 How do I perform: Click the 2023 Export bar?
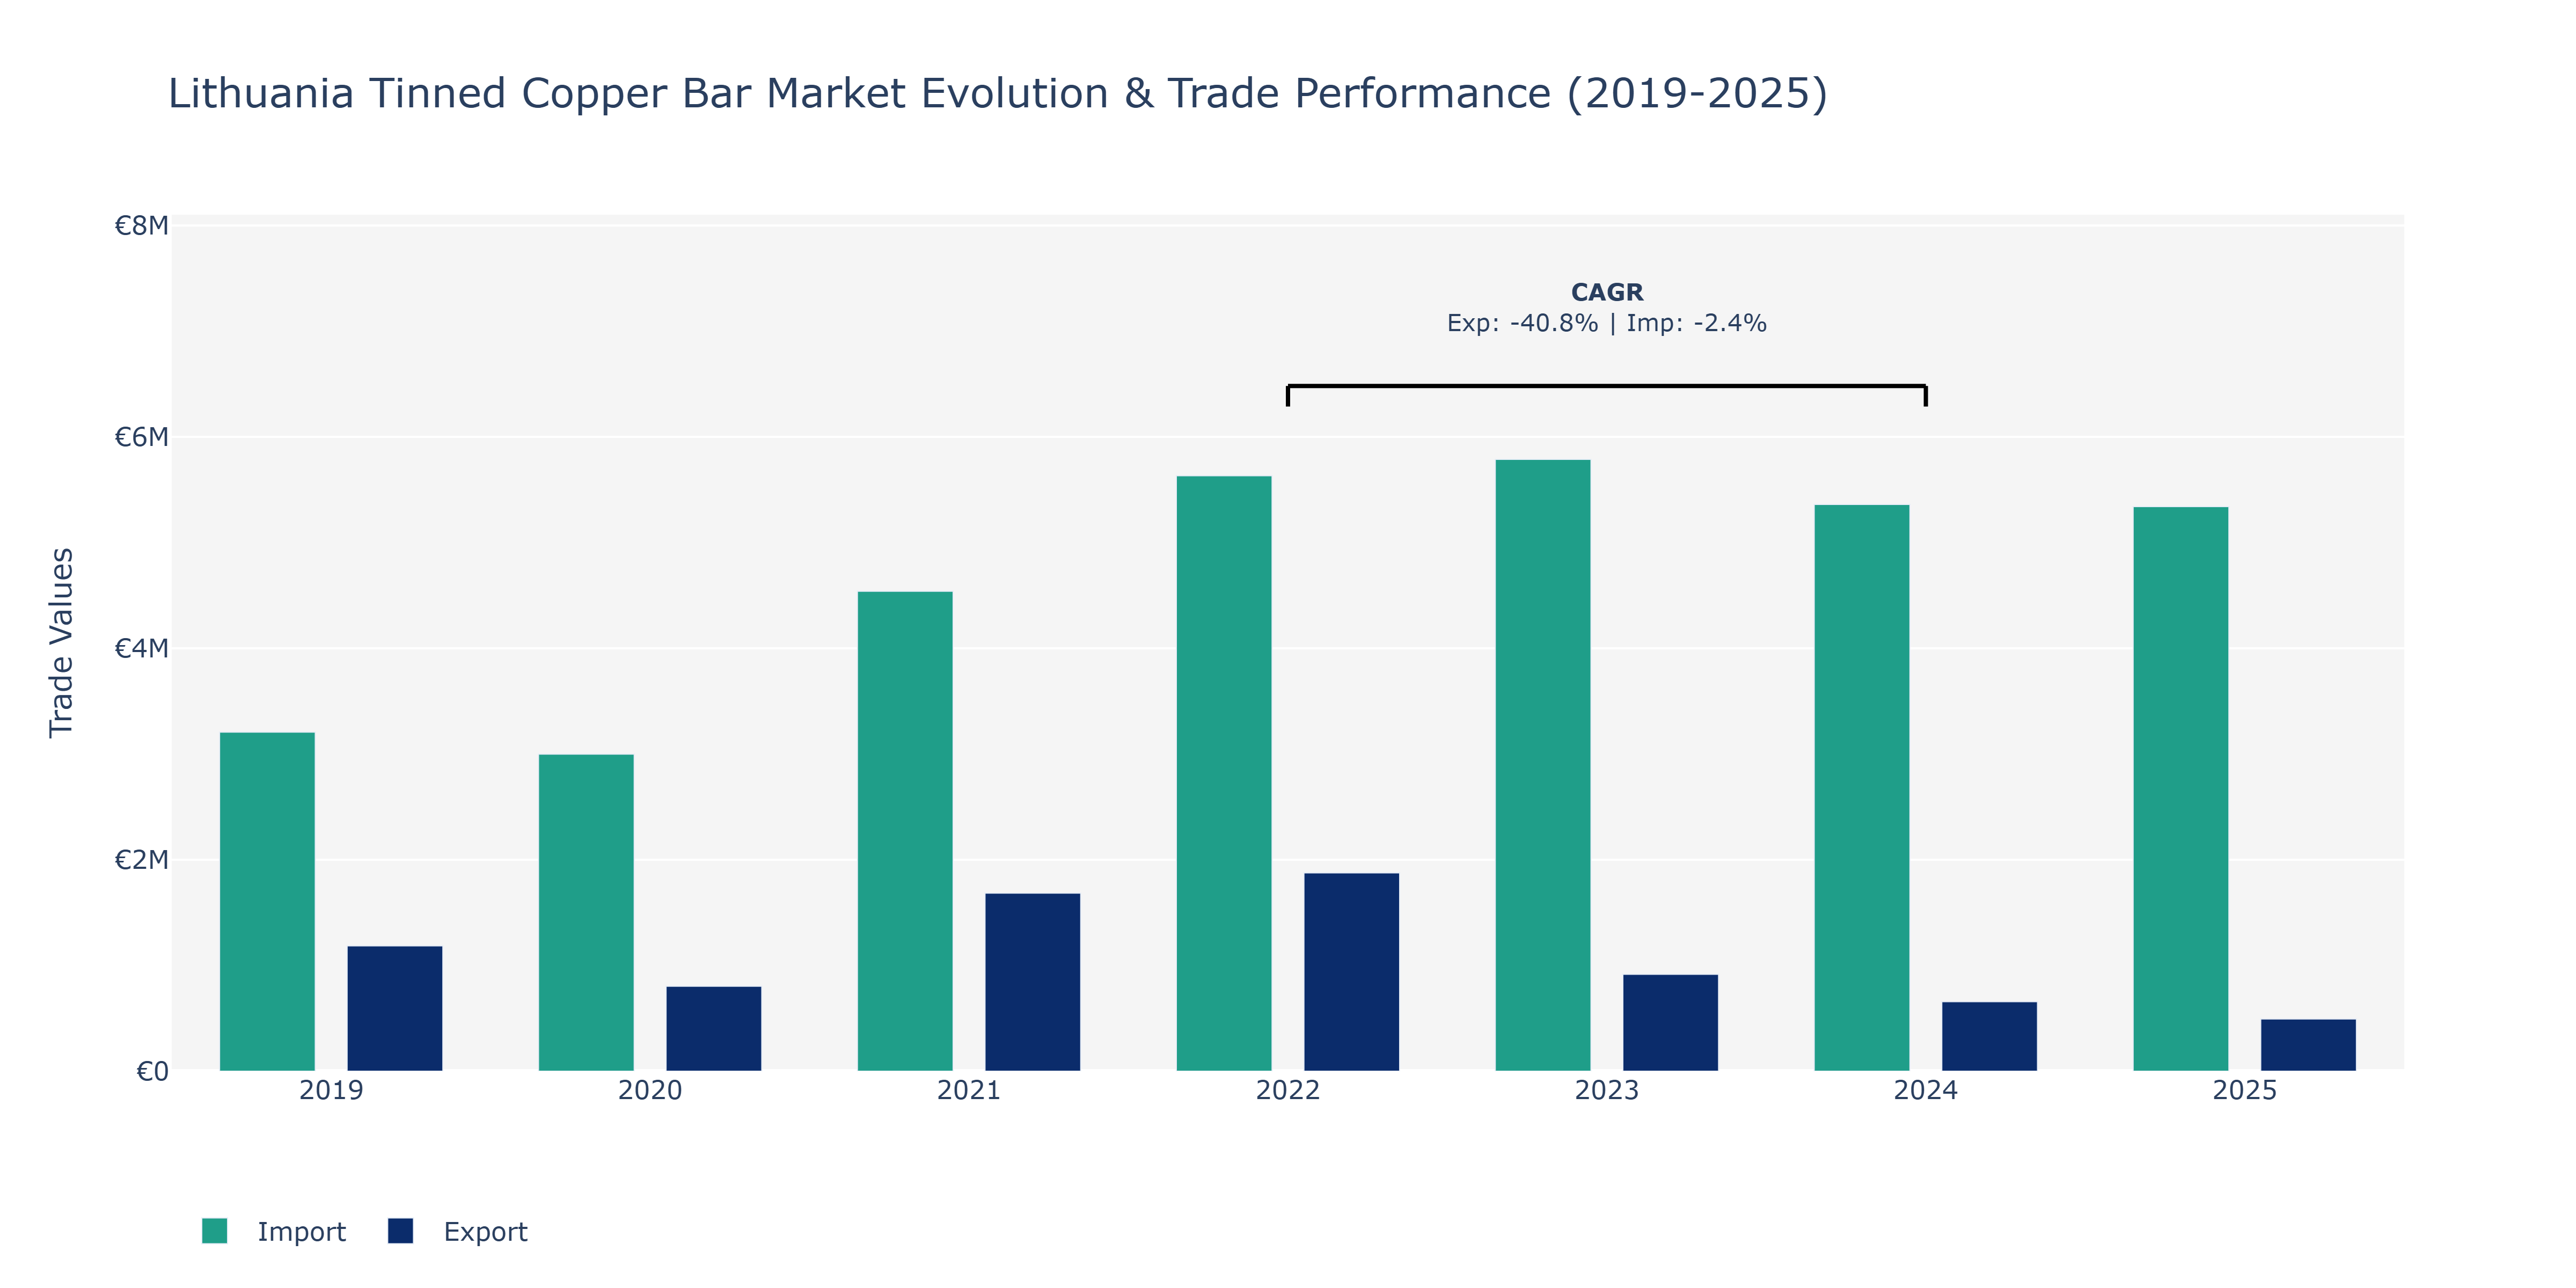tap(1671, 1022)
